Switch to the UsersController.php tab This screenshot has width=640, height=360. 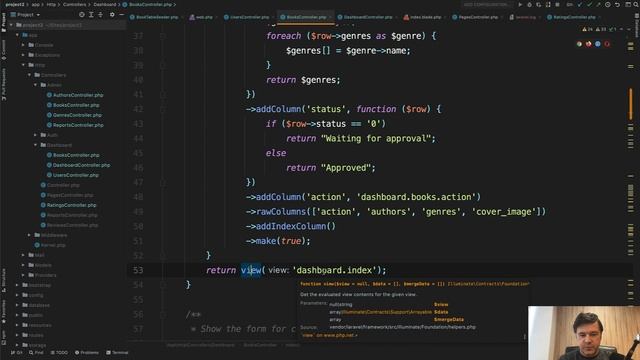247,17
